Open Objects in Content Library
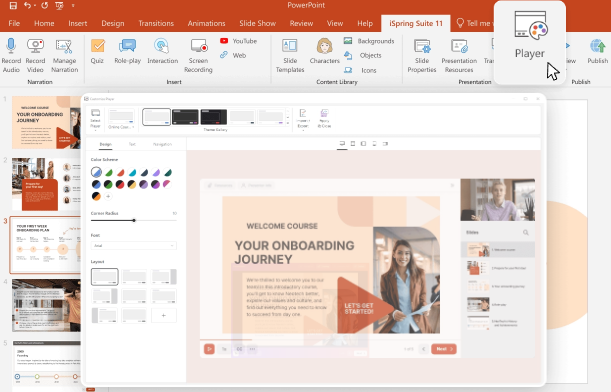The width and height of the screenshot is (611, 392). pyautogui.click(x=363, y=55)
